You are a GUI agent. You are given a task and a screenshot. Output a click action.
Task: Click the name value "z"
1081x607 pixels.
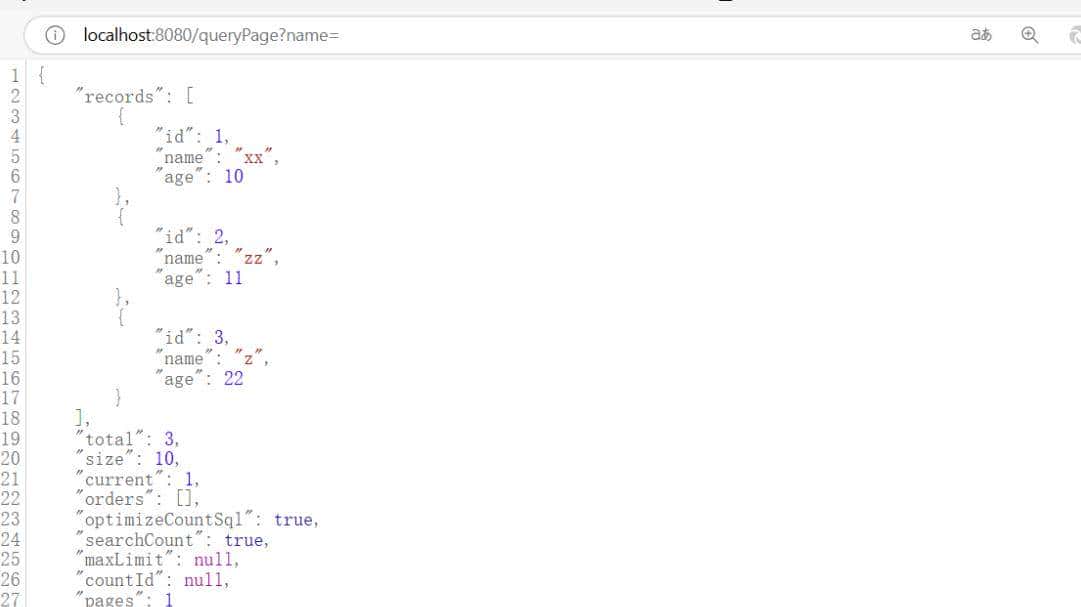pyautogui.click(x=249, y=359)
